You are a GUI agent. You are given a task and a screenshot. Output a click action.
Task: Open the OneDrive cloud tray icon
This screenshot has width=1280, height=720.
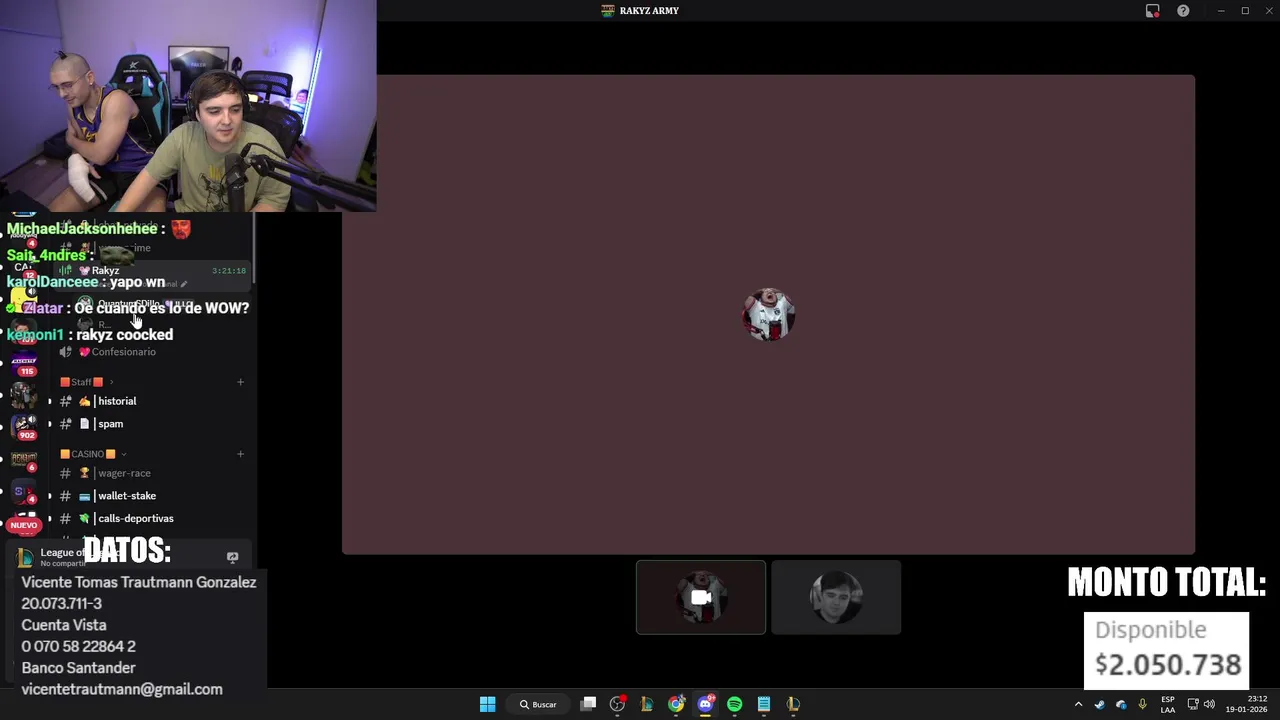(x=1121, y=704)
